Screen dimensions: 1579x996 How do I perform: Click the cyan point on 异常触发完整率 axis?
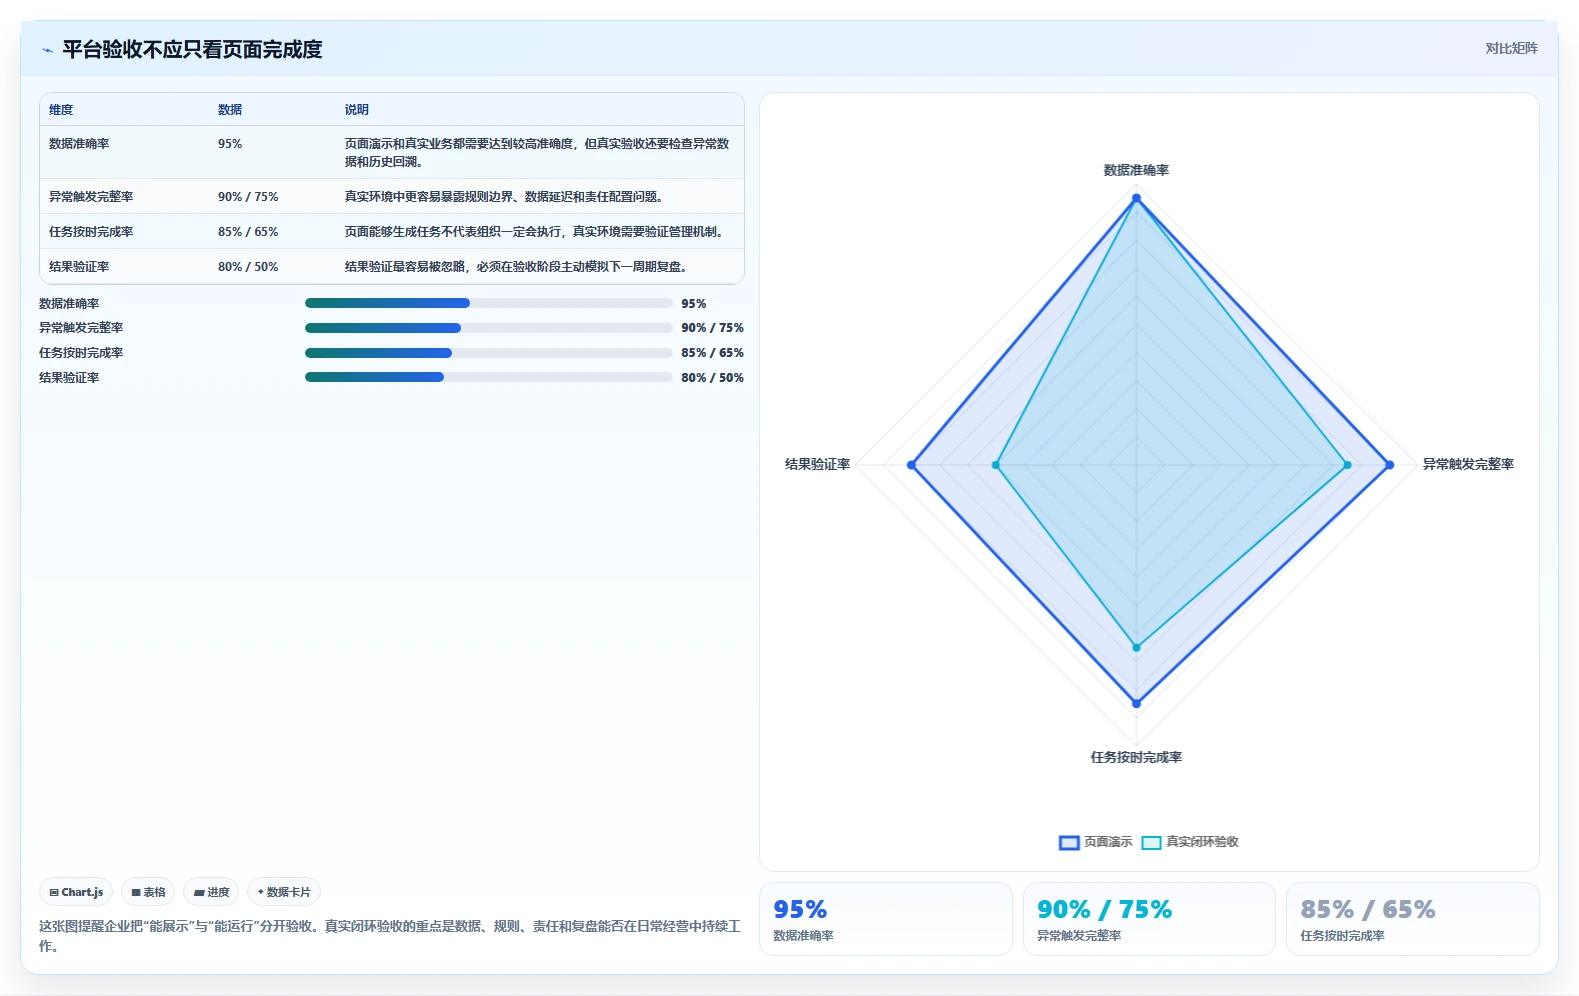coord(1347,465)
